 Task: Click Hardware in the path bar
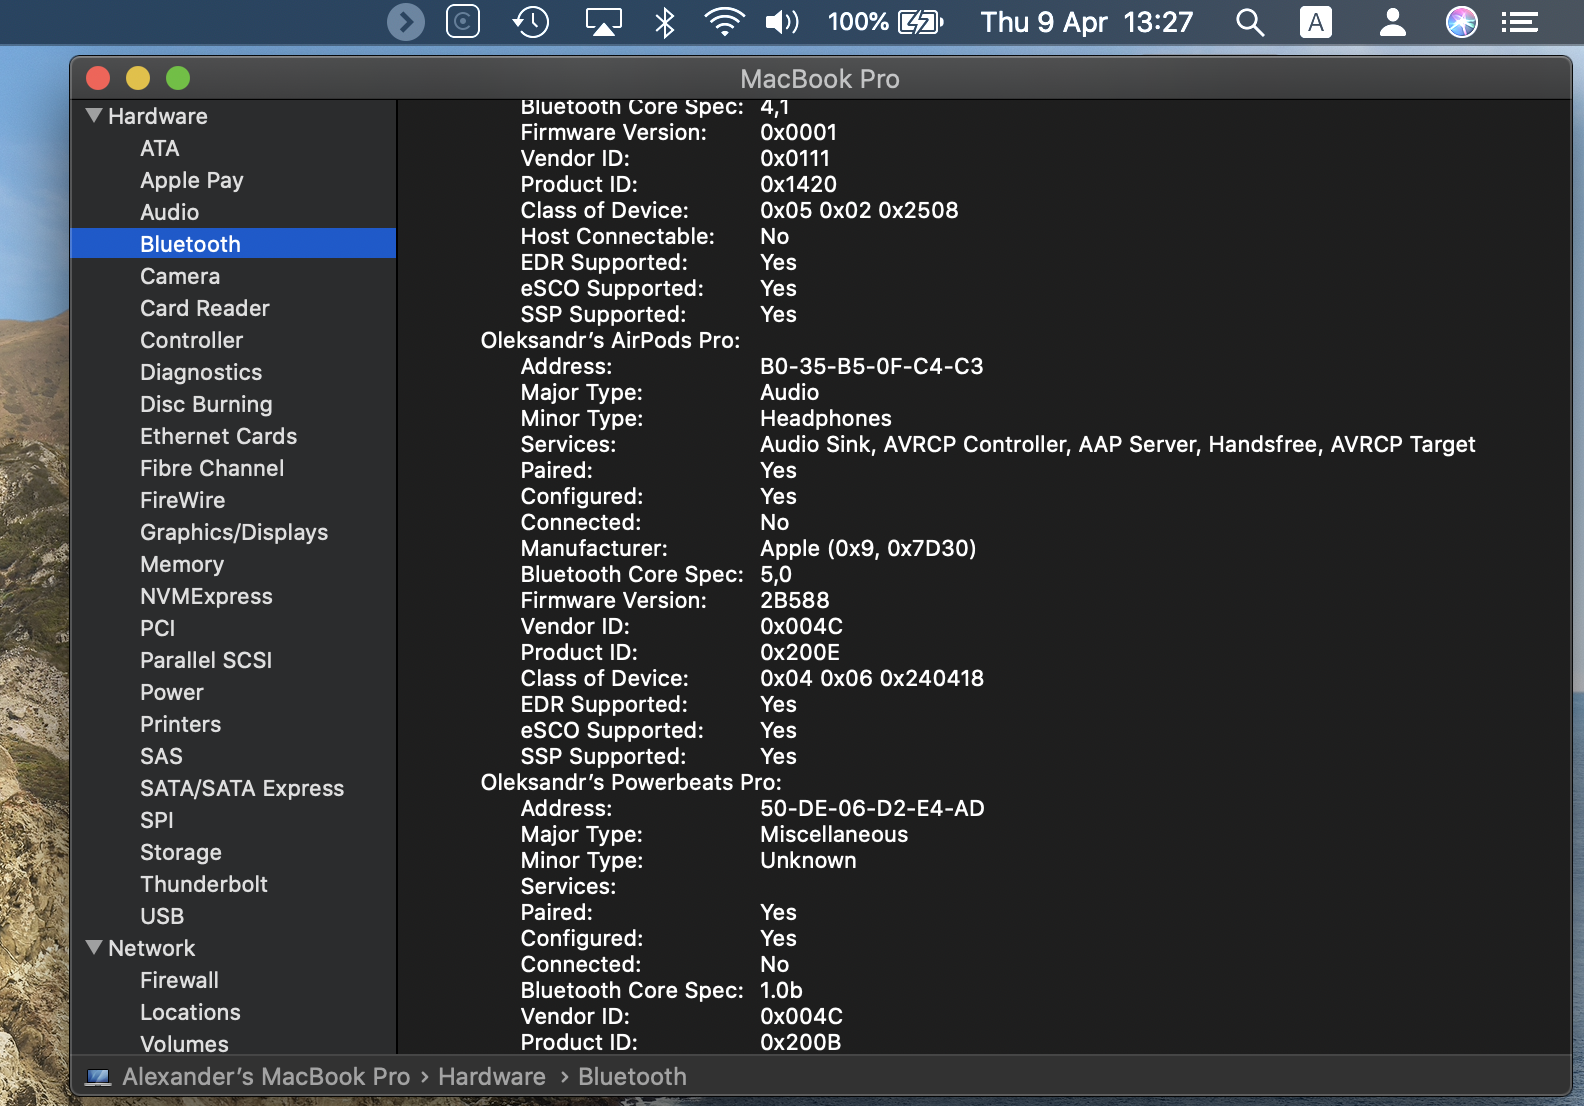tap(492, 1077)
